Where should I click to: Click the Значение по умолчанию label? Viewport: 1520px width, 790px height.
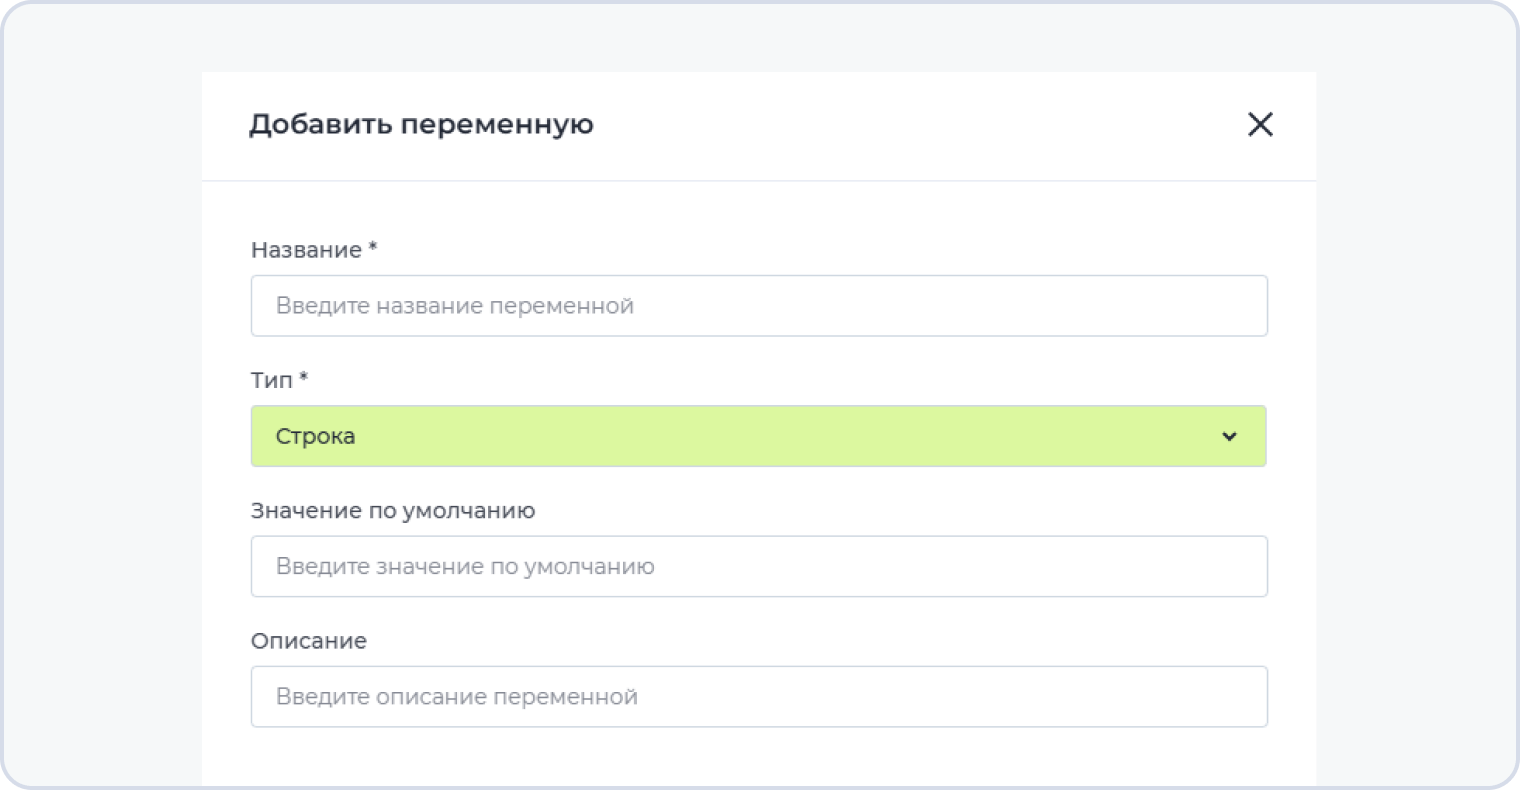click(393, 511)
